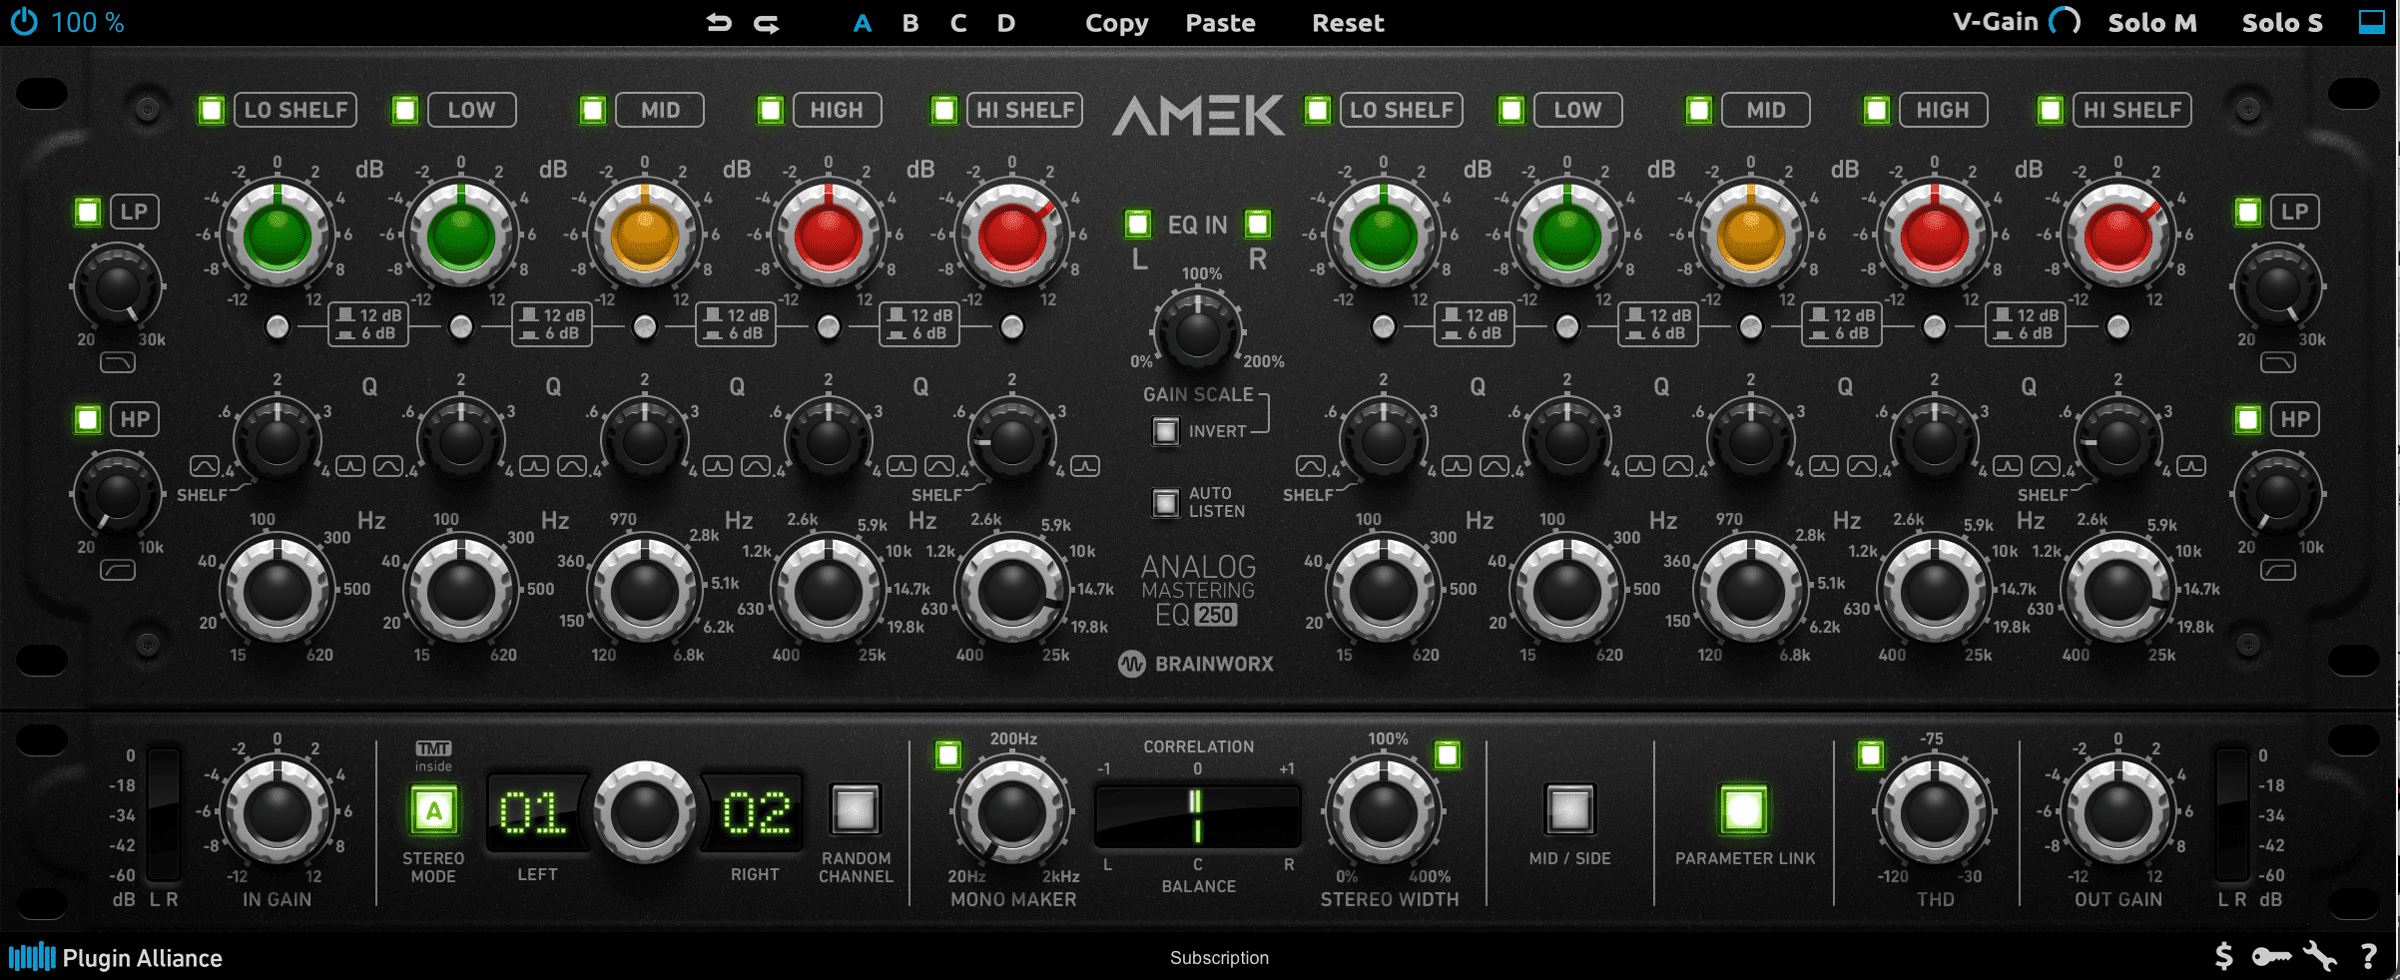
Task: Click the left HP filter slope icon
Action: click(x=118, y=570)
